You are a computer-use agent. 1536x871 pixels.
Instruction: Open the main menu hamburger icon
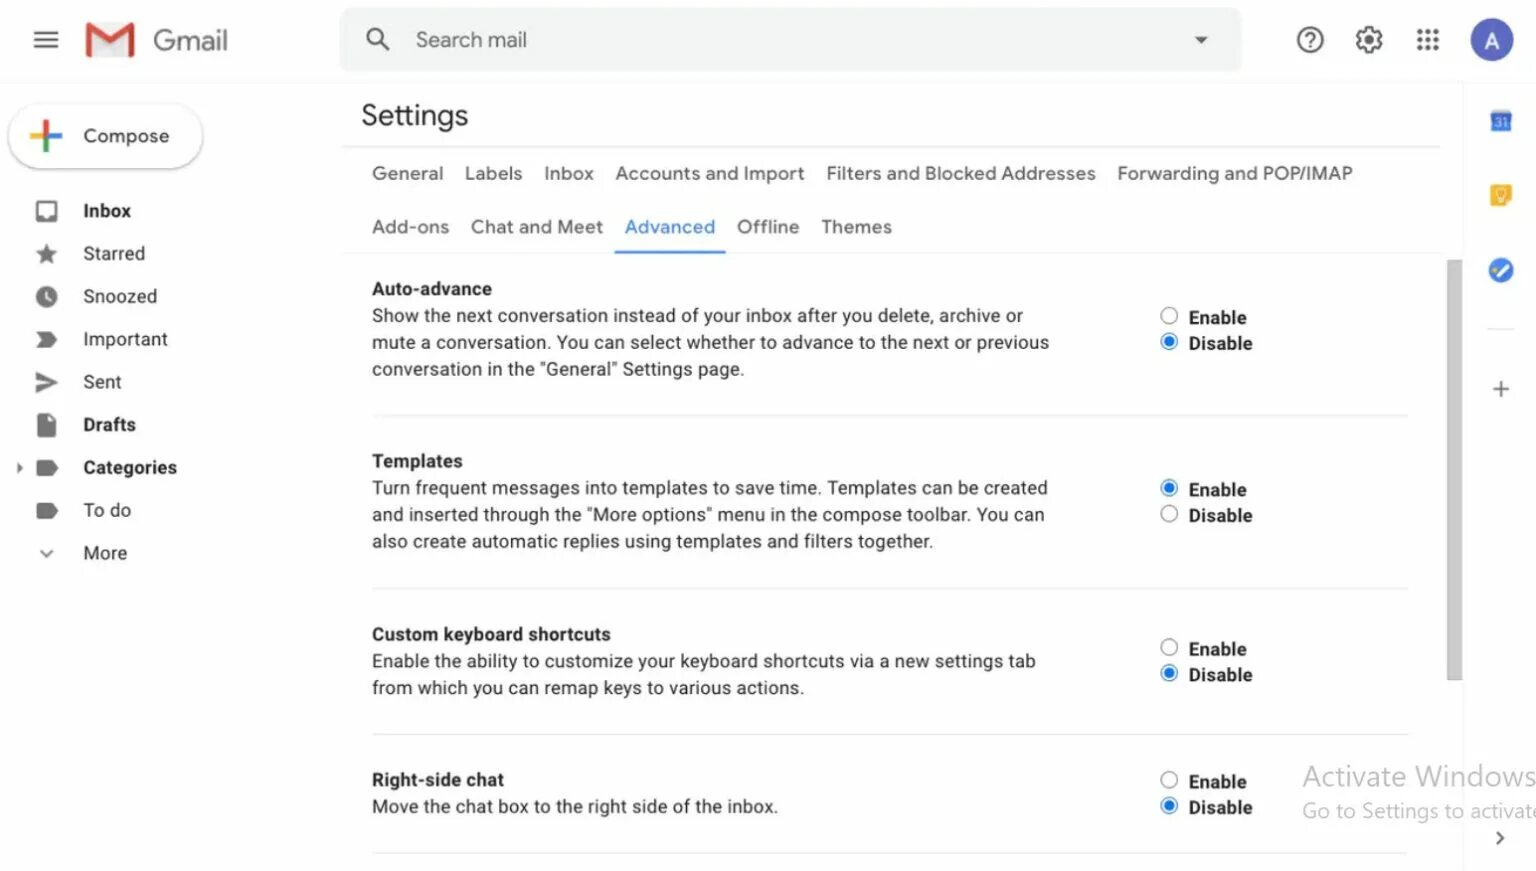coord(46,40)
